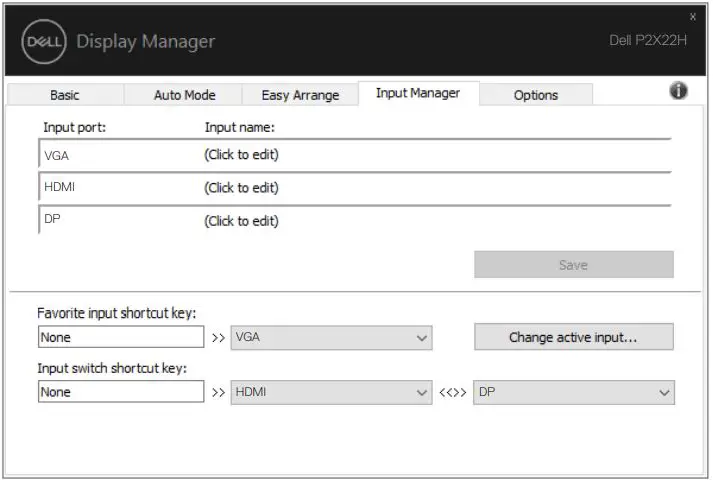Click the Dell logo in header
This screenshot has width=713, height=485.
click(44, 41)
